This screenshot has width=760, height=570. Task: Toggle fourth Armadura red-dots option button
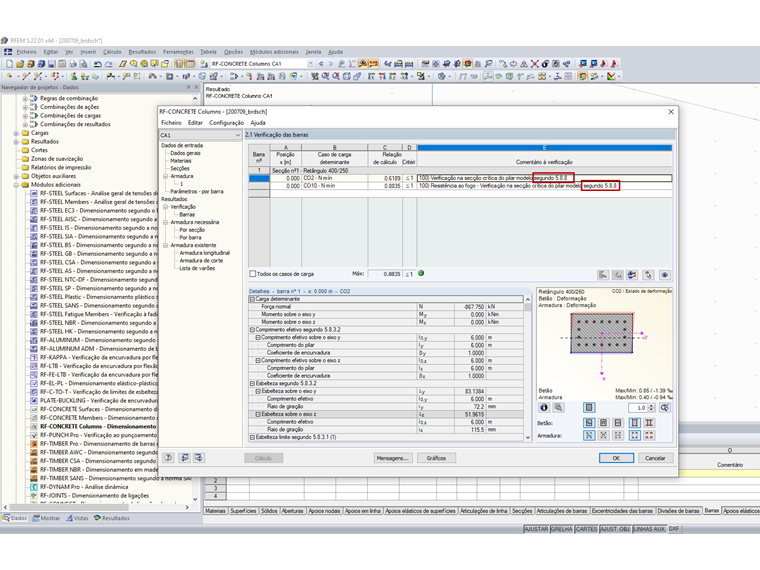(x=634, y=435)
